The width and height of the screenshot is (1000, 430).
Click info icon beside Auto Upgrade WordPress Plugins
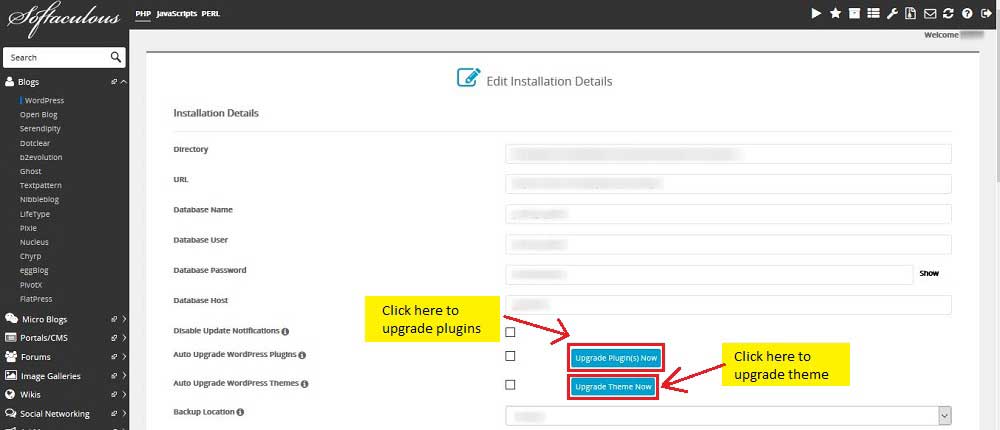point(302,355)
